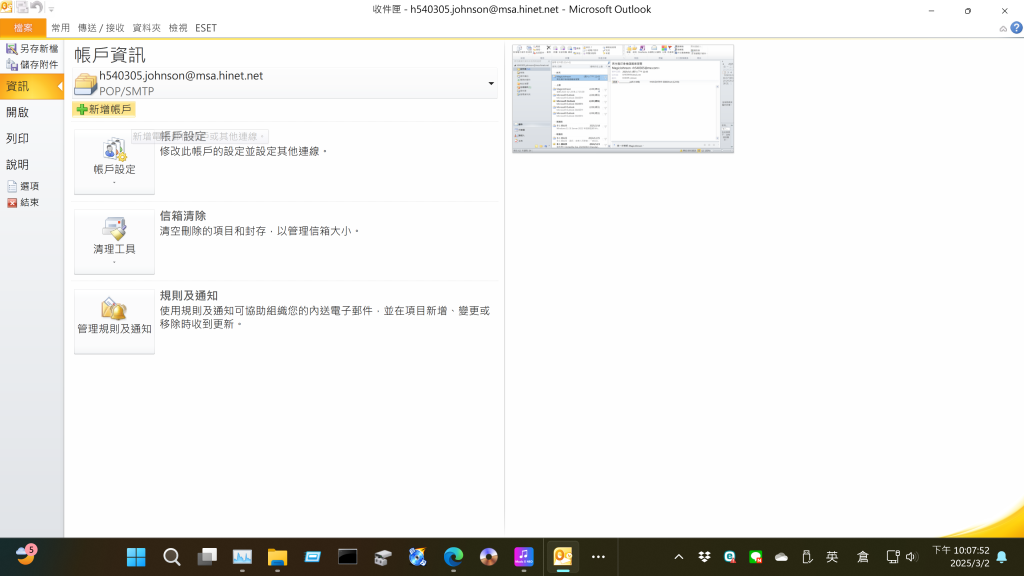This screenshot has height=576, width=1024.
Task: Click 管理規則及通知 (Manage Rules and Alerts) button
Action: (x=114, y=320)
